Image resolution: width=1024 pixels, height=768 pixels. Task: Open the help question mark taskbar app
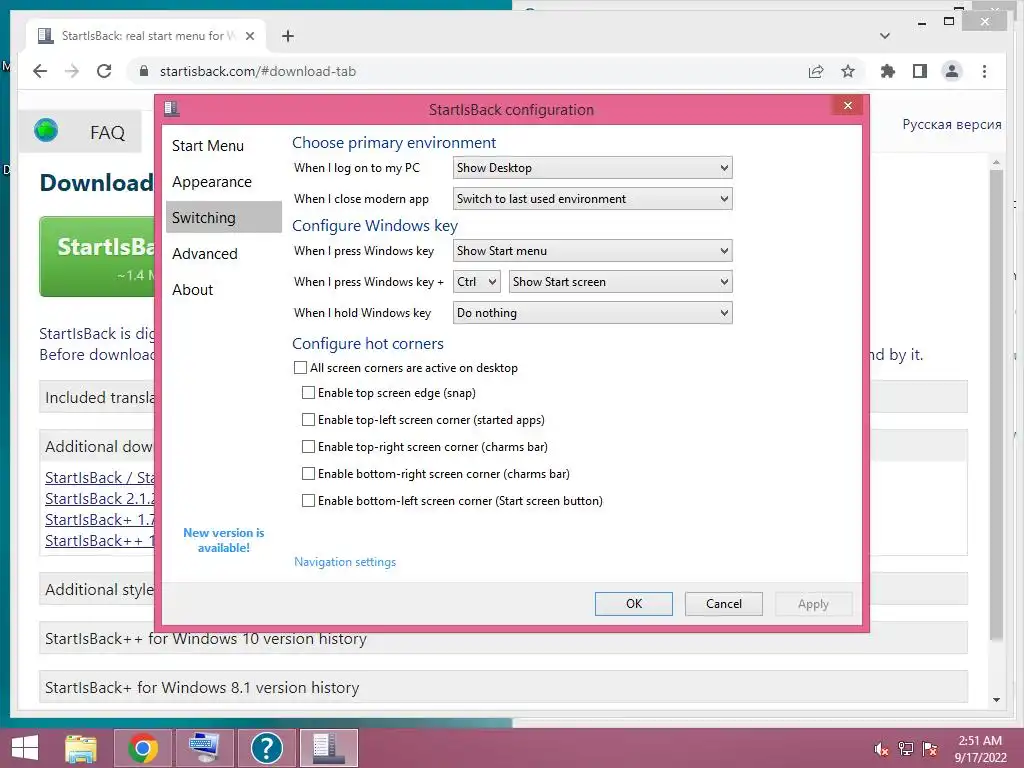266,748
